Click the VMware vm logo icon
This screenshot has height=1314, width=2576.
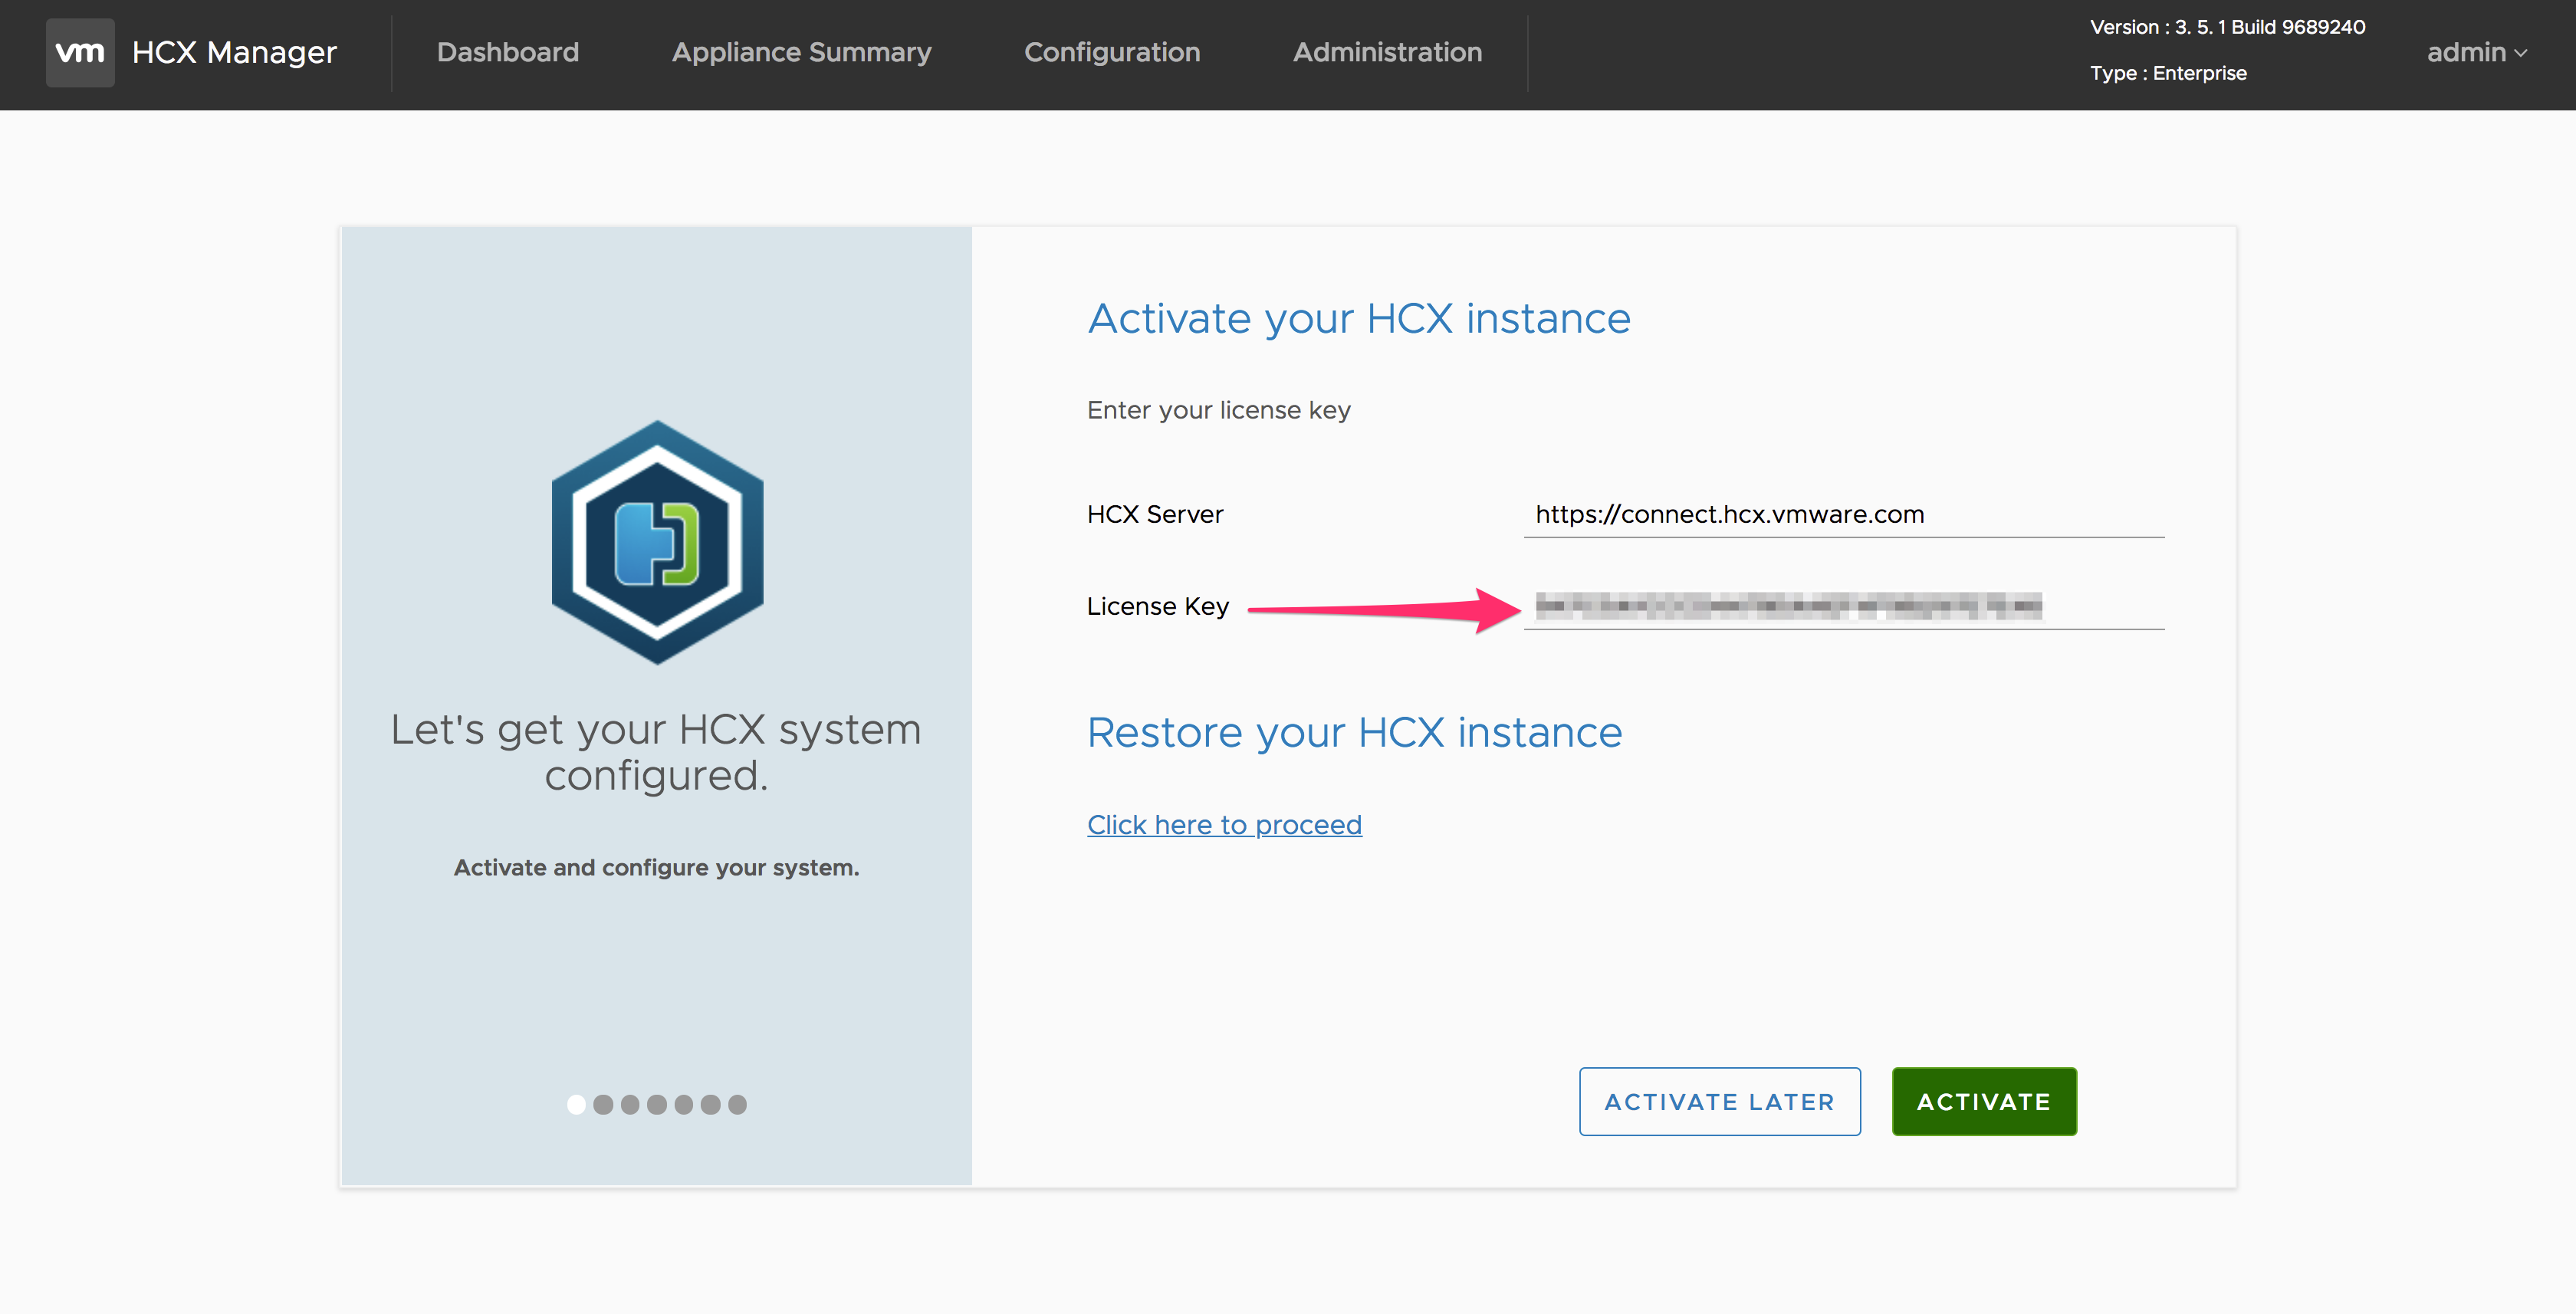click(x=80, y=52)
